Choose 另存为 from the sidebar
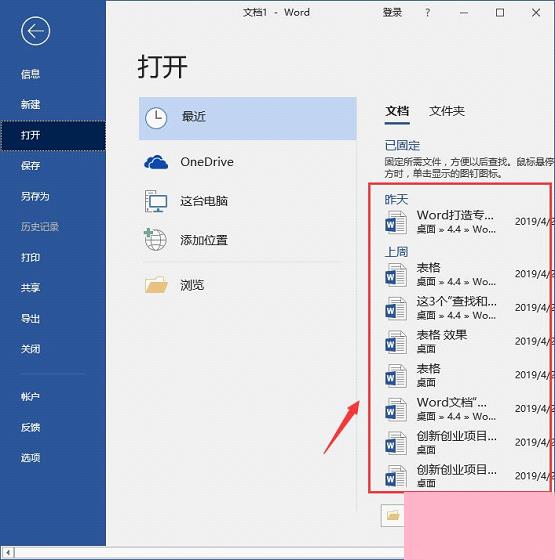The height and width of the screenshot is (560, 555). tap(35, 196)
